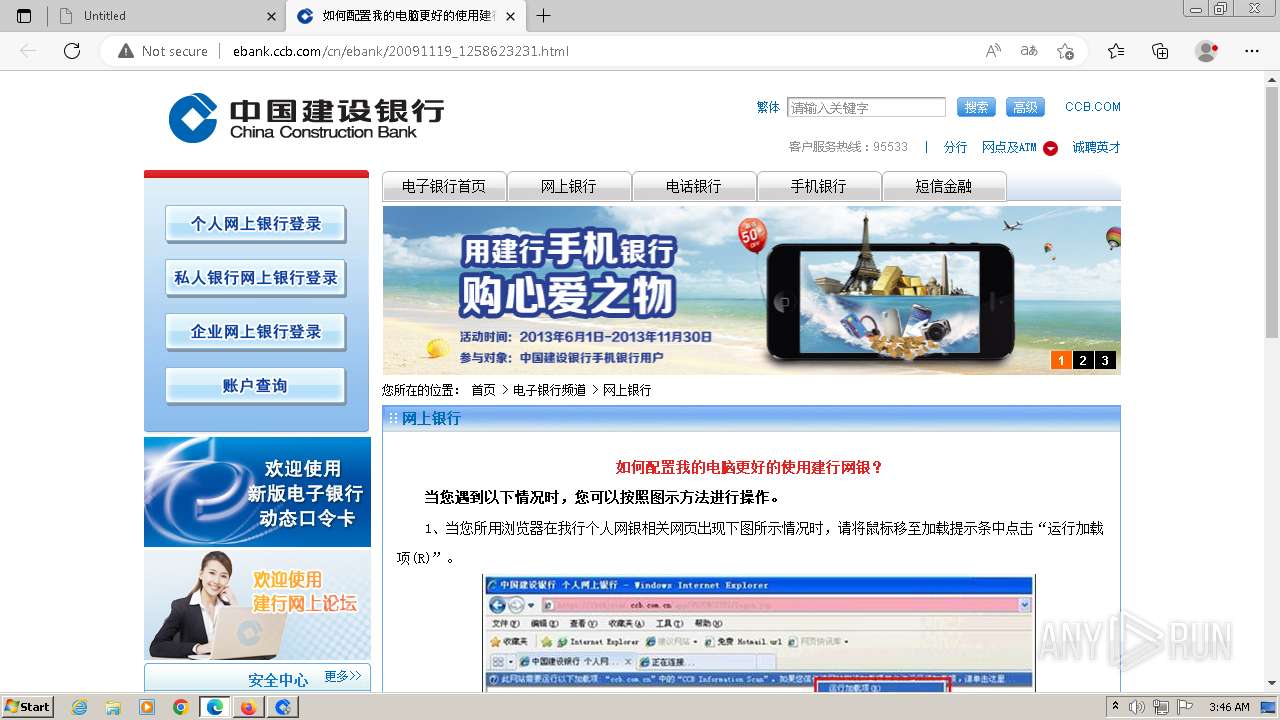Click the 账户查询 button

[256, 386]
